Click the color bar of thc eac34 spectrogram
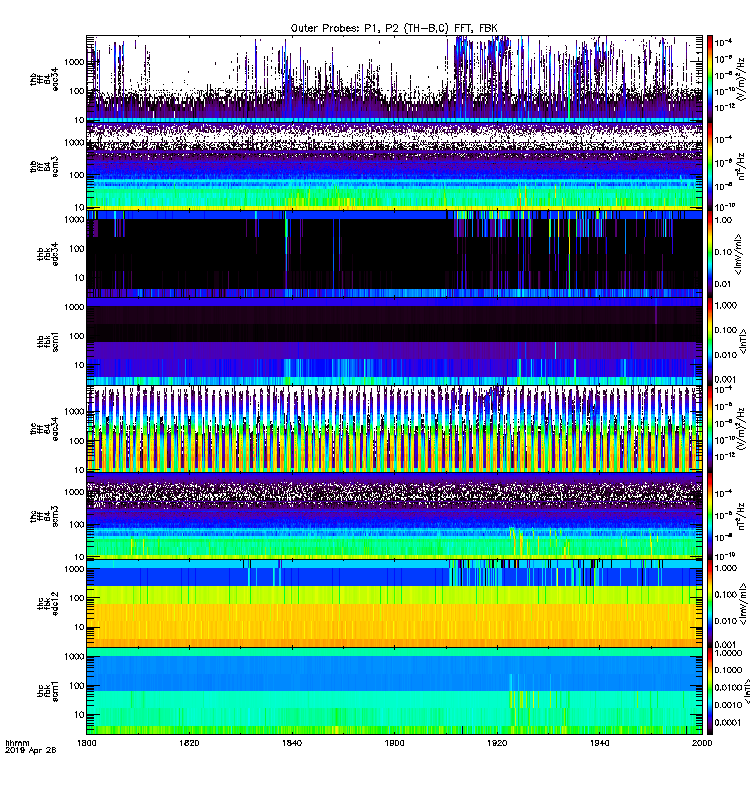The height and width of the screenshot is (800, 750). (710, 429)
